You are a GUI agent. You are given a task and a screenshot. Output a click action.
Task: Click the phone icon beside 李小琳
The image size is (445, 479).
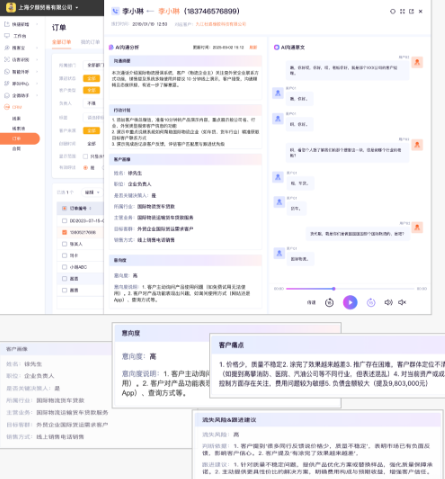115,11
